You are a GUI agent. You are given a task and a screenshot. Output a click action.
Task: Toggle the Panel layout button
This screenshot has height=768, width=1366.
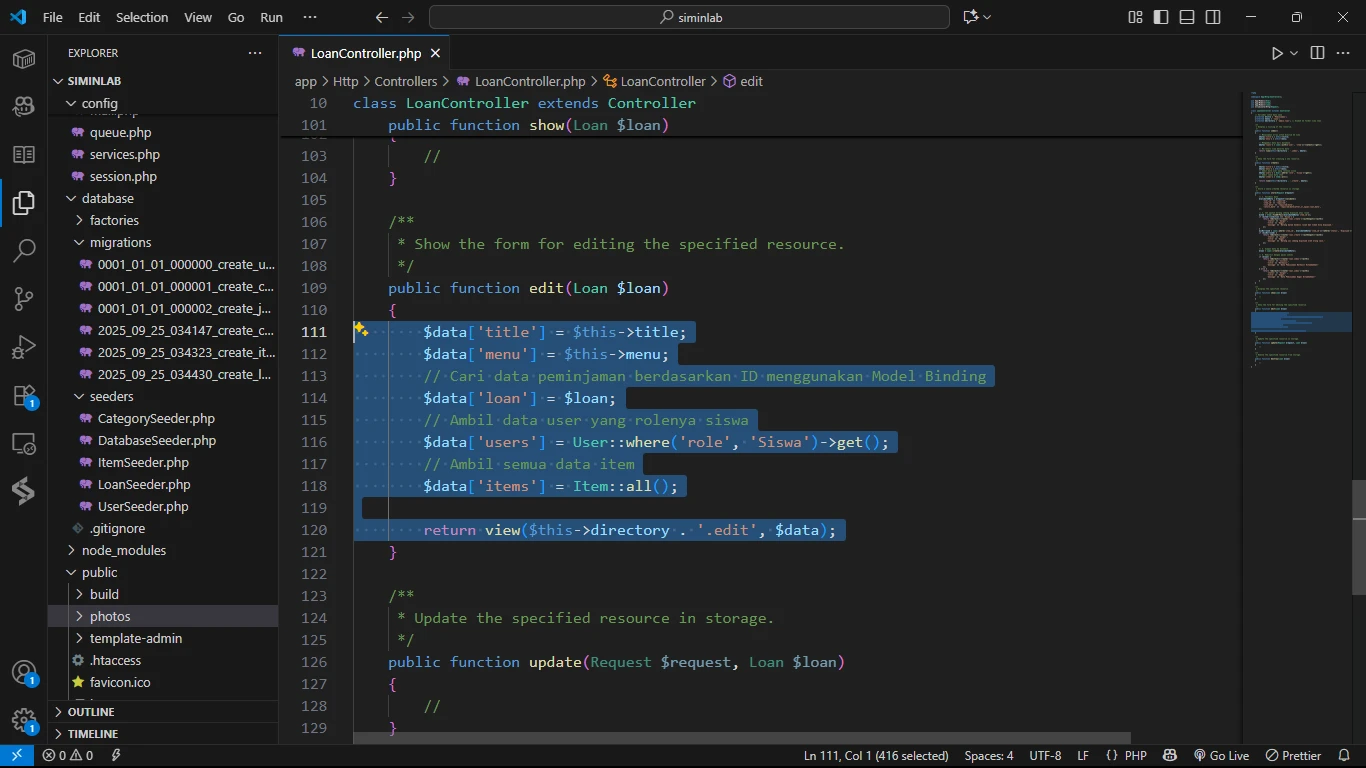click(1187, 17)
